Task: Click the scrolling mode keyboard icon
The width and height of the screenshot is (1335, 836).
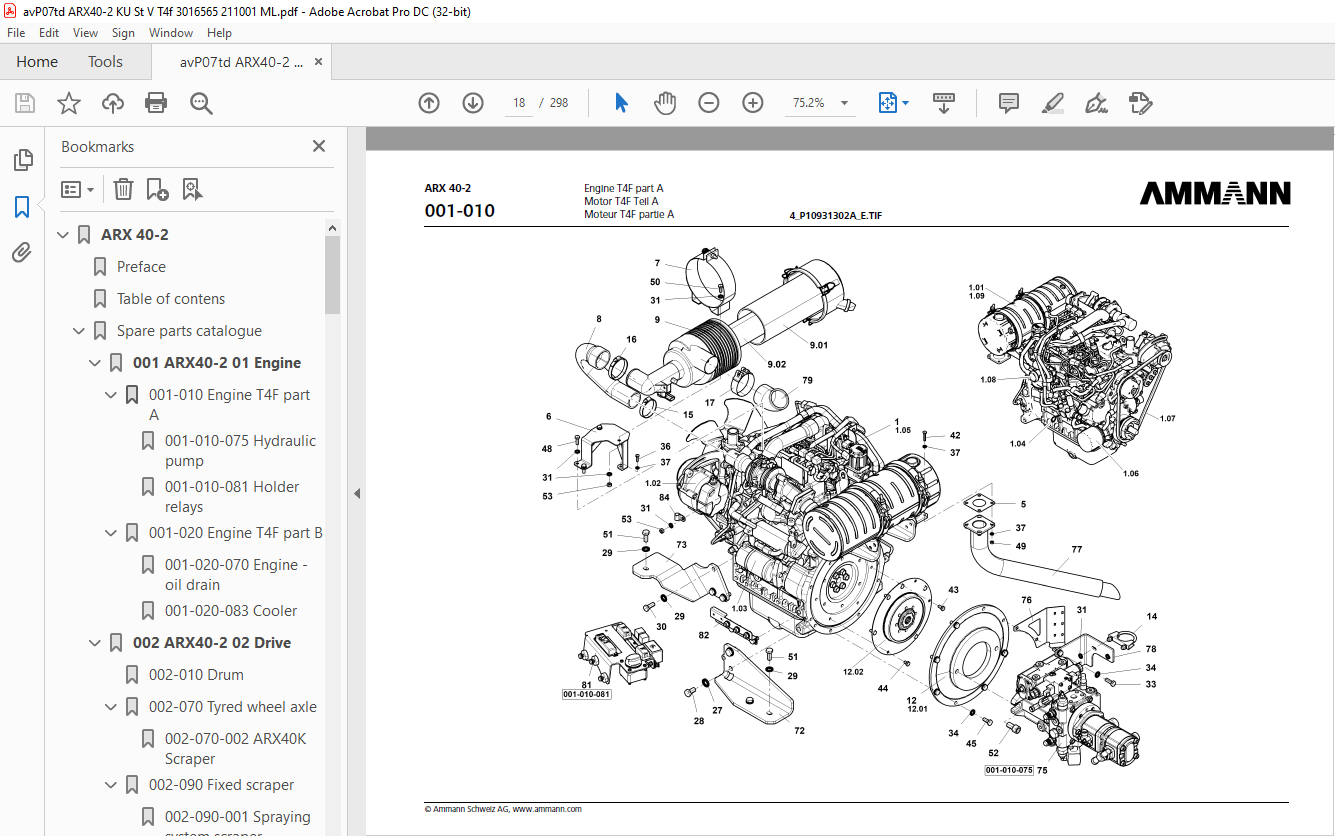Action: click(944, 103)
